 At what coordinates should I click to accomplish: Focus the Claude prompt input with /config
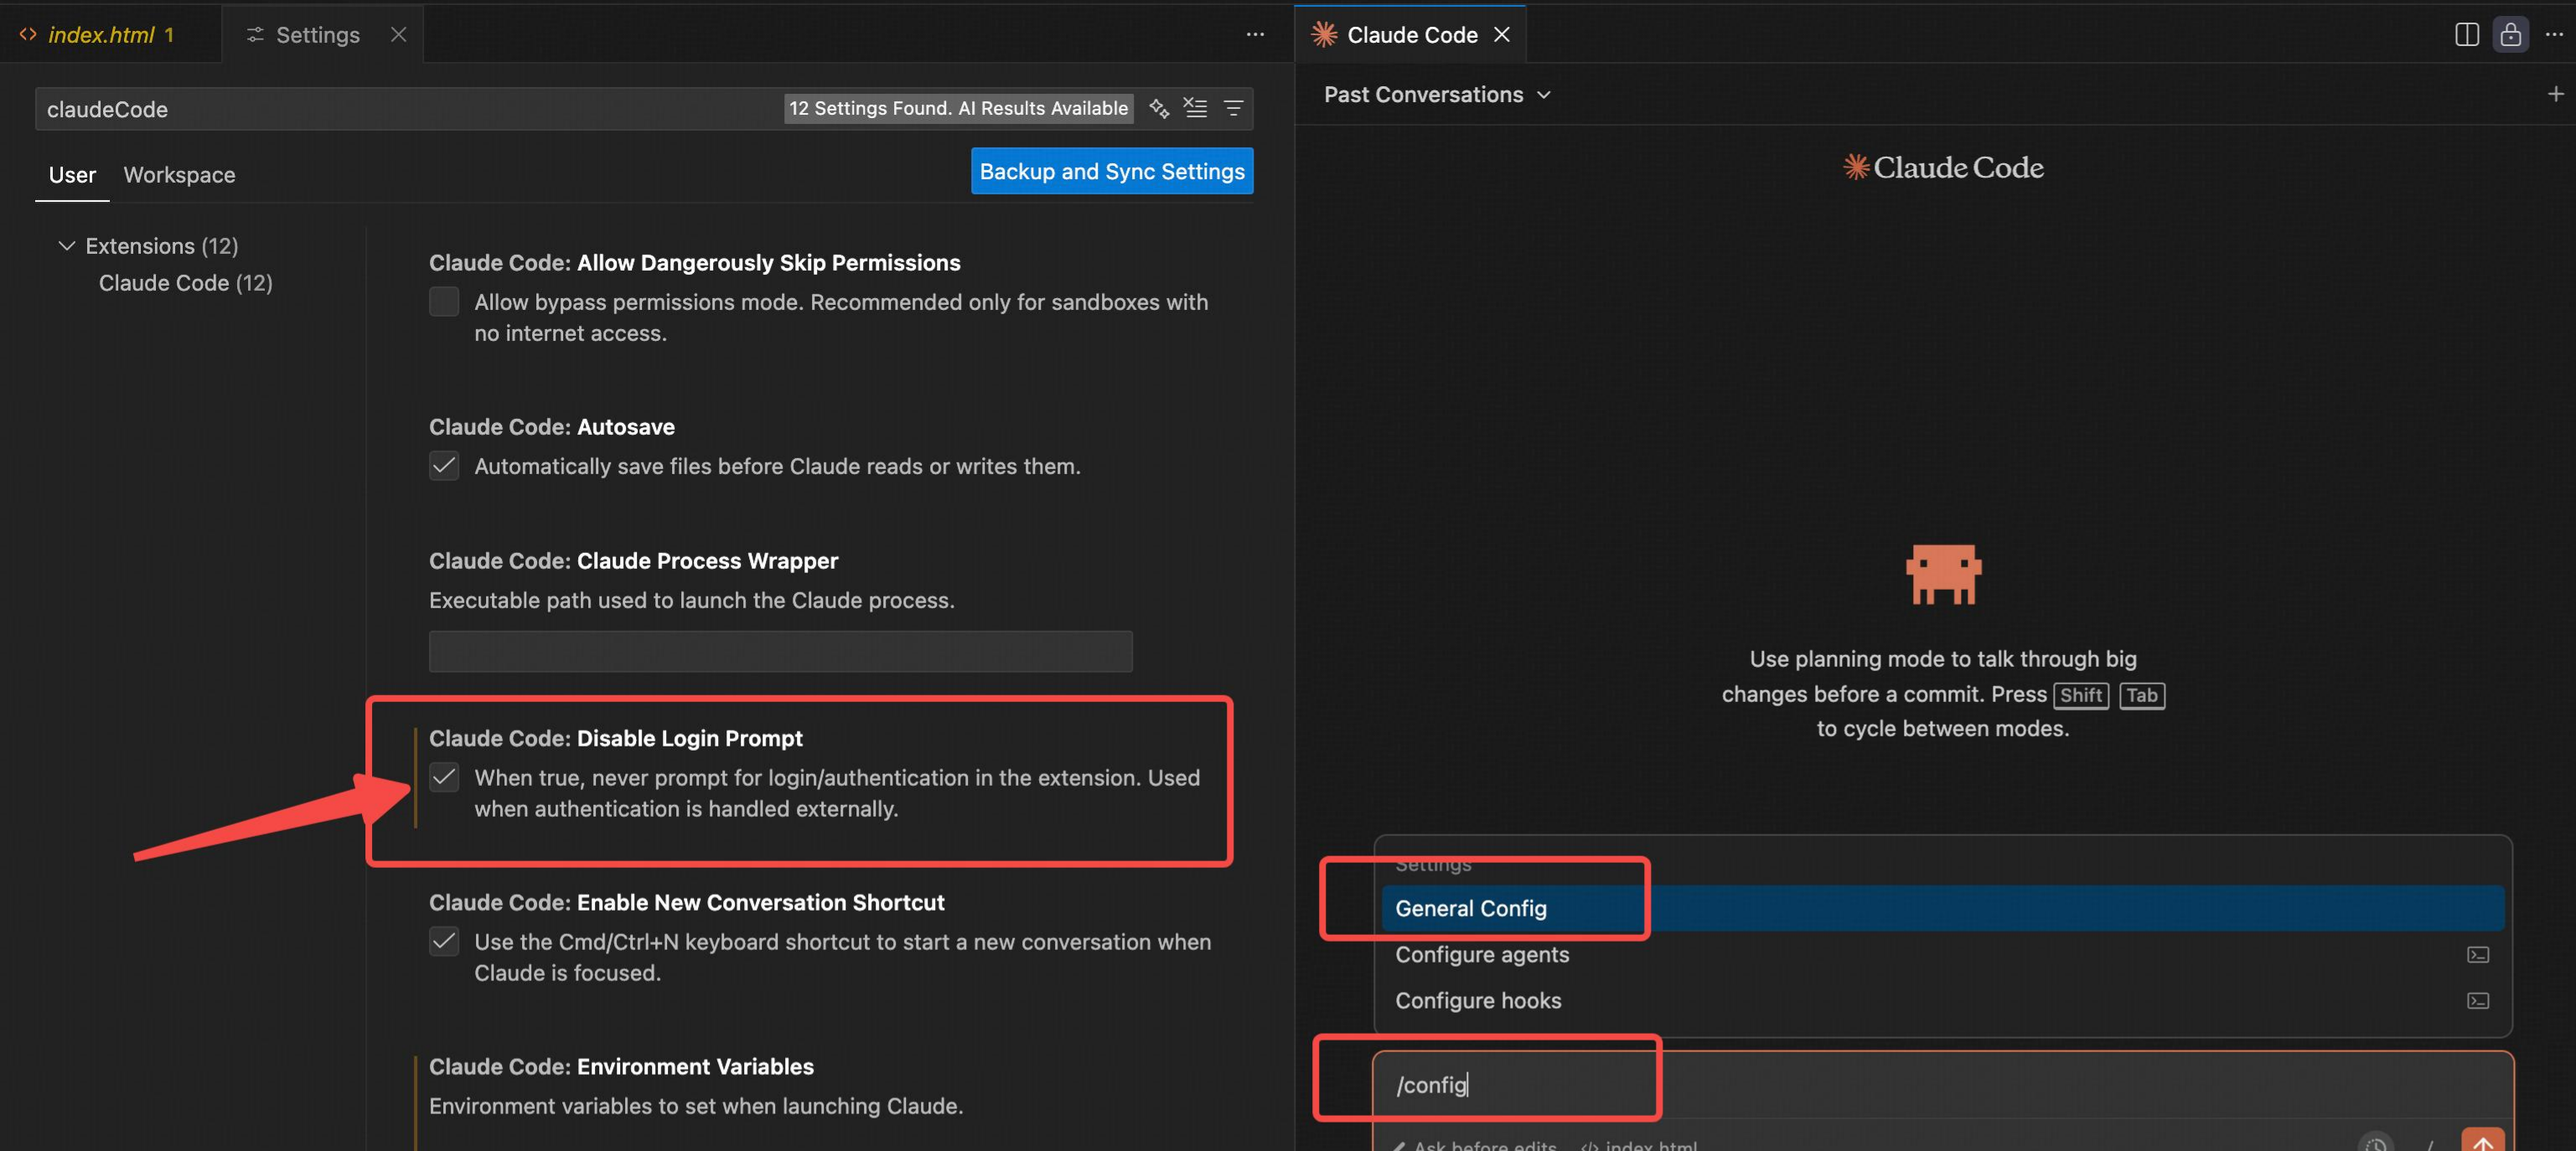pyautogui.click(x=1942, y=1085)
